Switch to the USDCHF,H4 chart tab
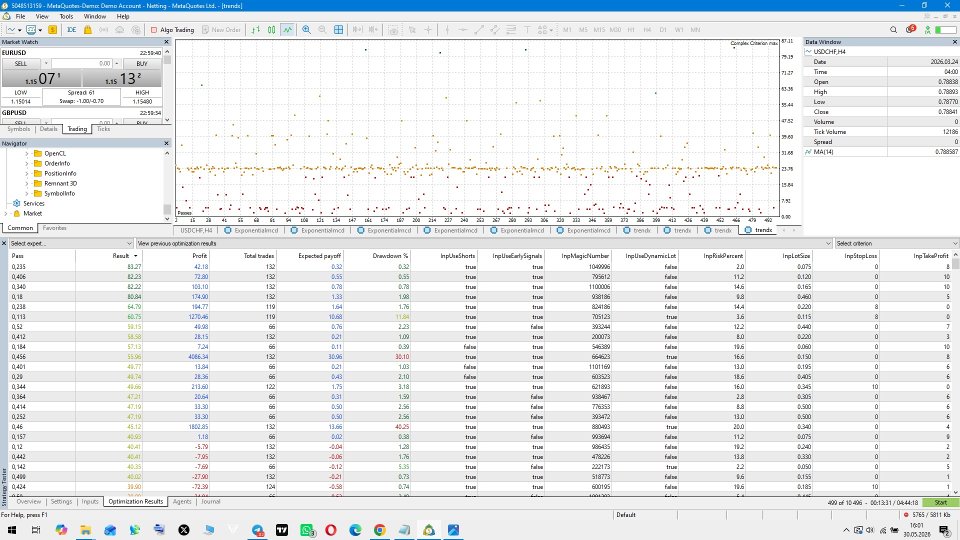The width and height of the screenshot is (960, 540). (196, 230)
